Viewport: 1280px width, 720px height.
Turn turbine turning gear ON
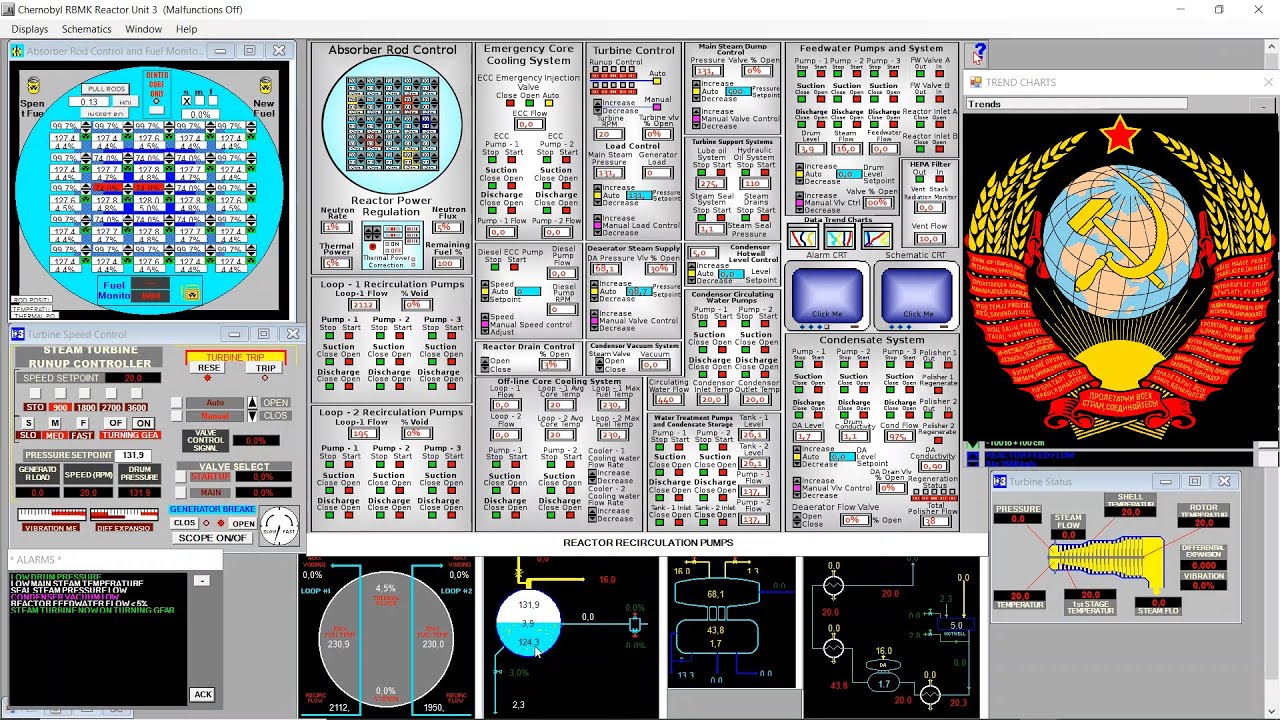click(143, 423)
